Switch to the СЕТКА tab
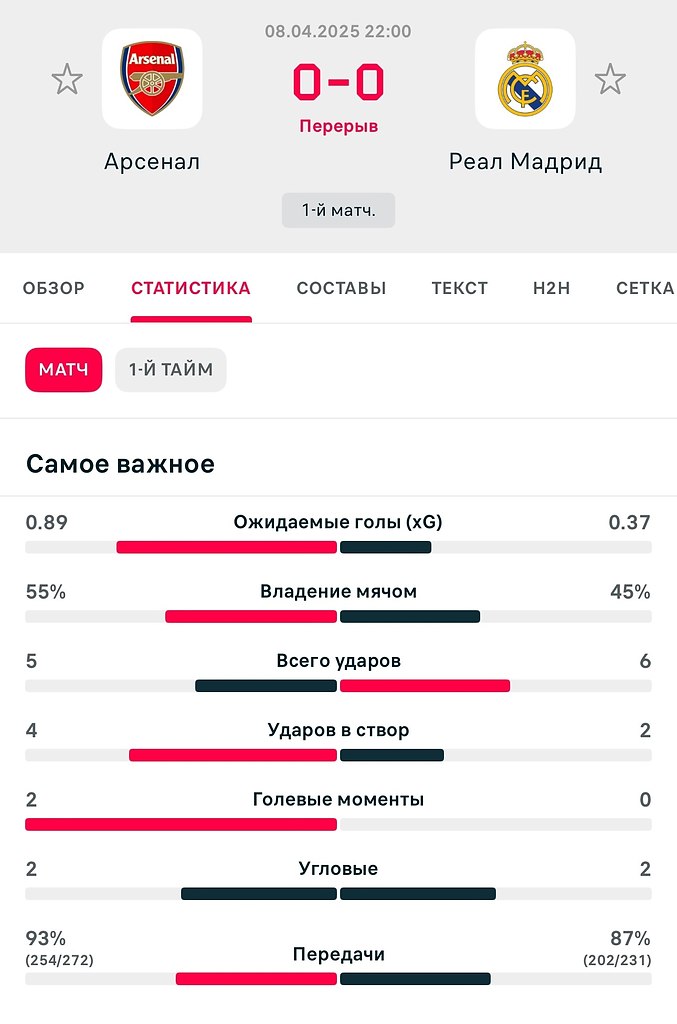 (x=644, y=289)
